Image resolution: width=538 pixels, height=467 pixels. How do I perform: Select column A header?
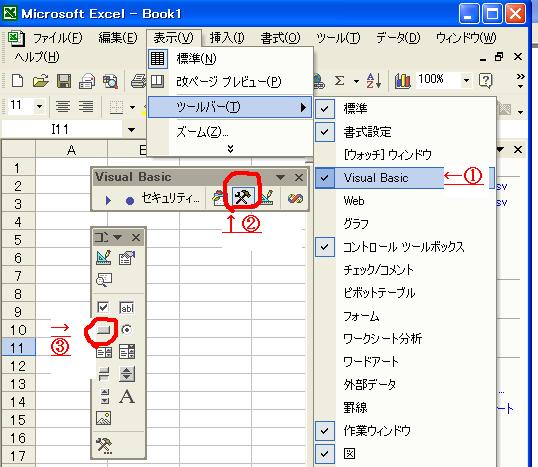(x=71, y=150)
